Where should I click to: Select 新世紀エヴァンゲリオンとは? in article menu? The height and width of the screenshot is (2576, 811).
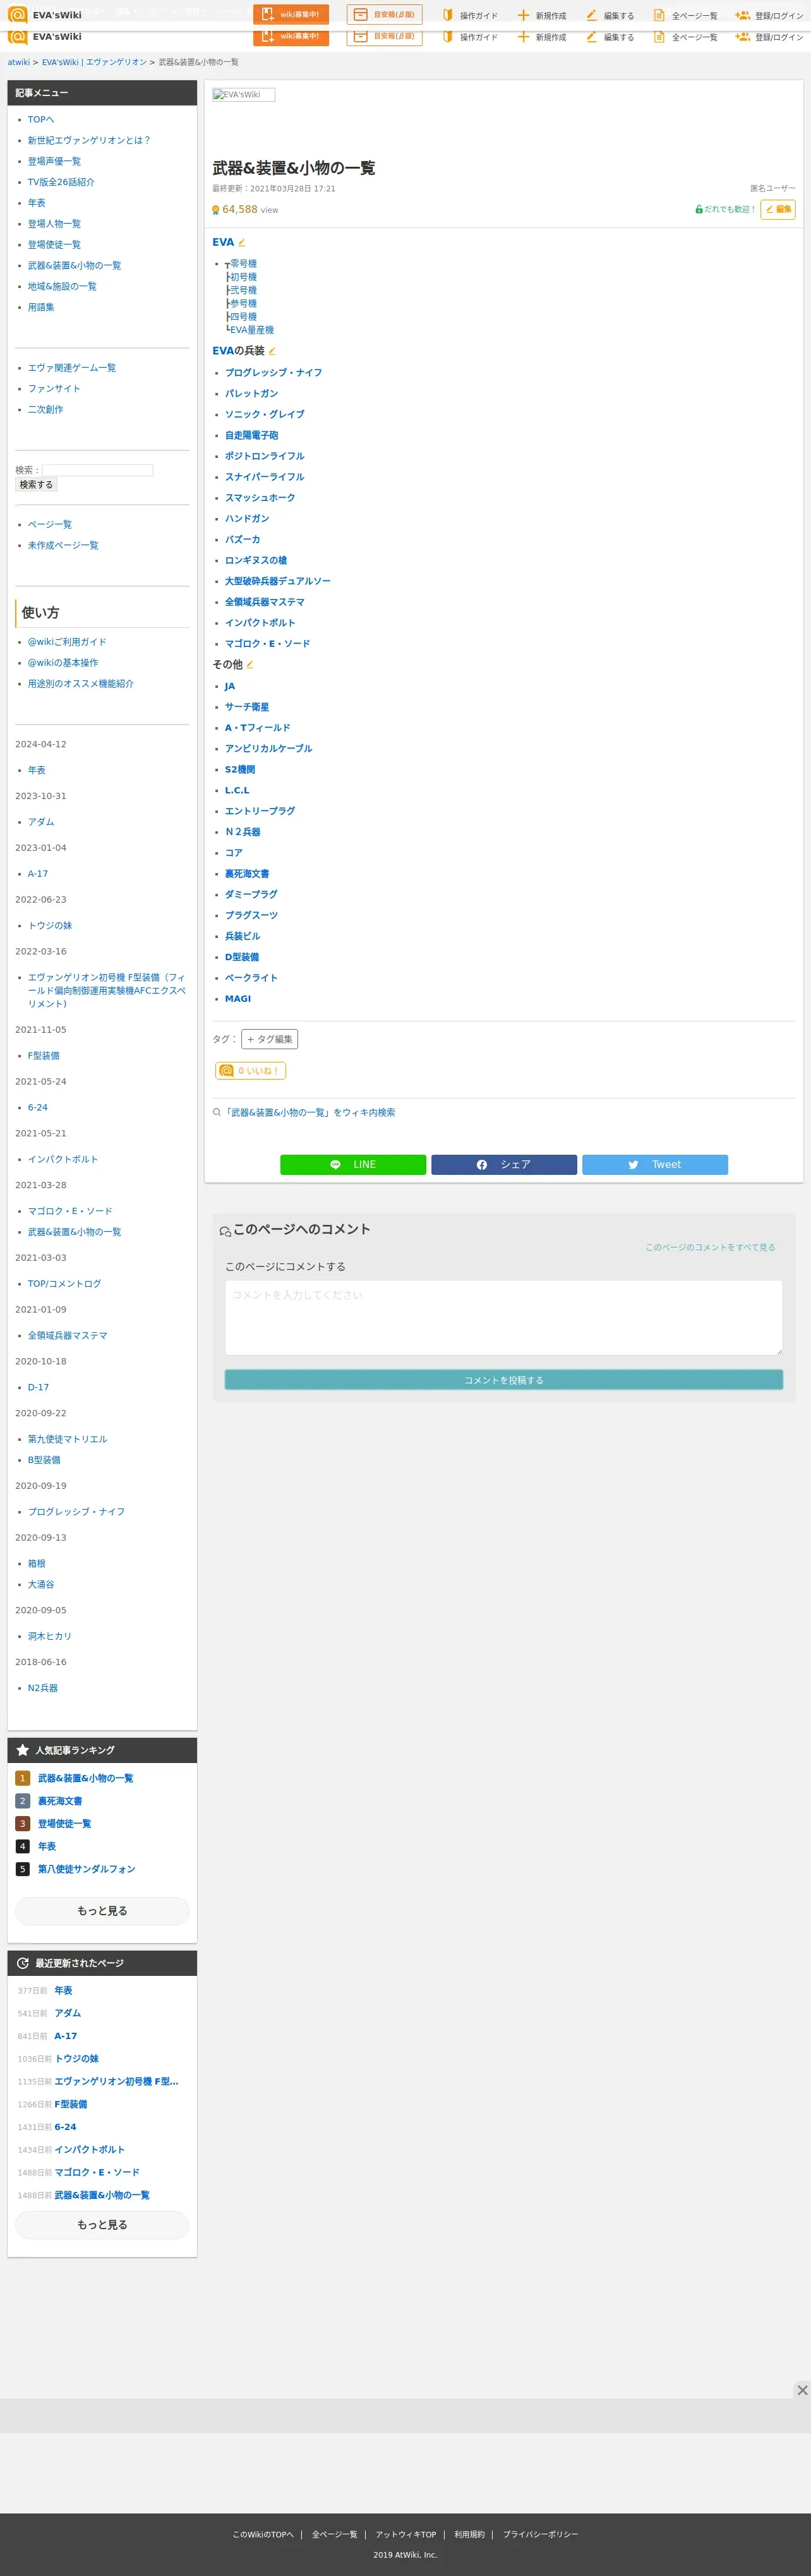coord(89,141)
